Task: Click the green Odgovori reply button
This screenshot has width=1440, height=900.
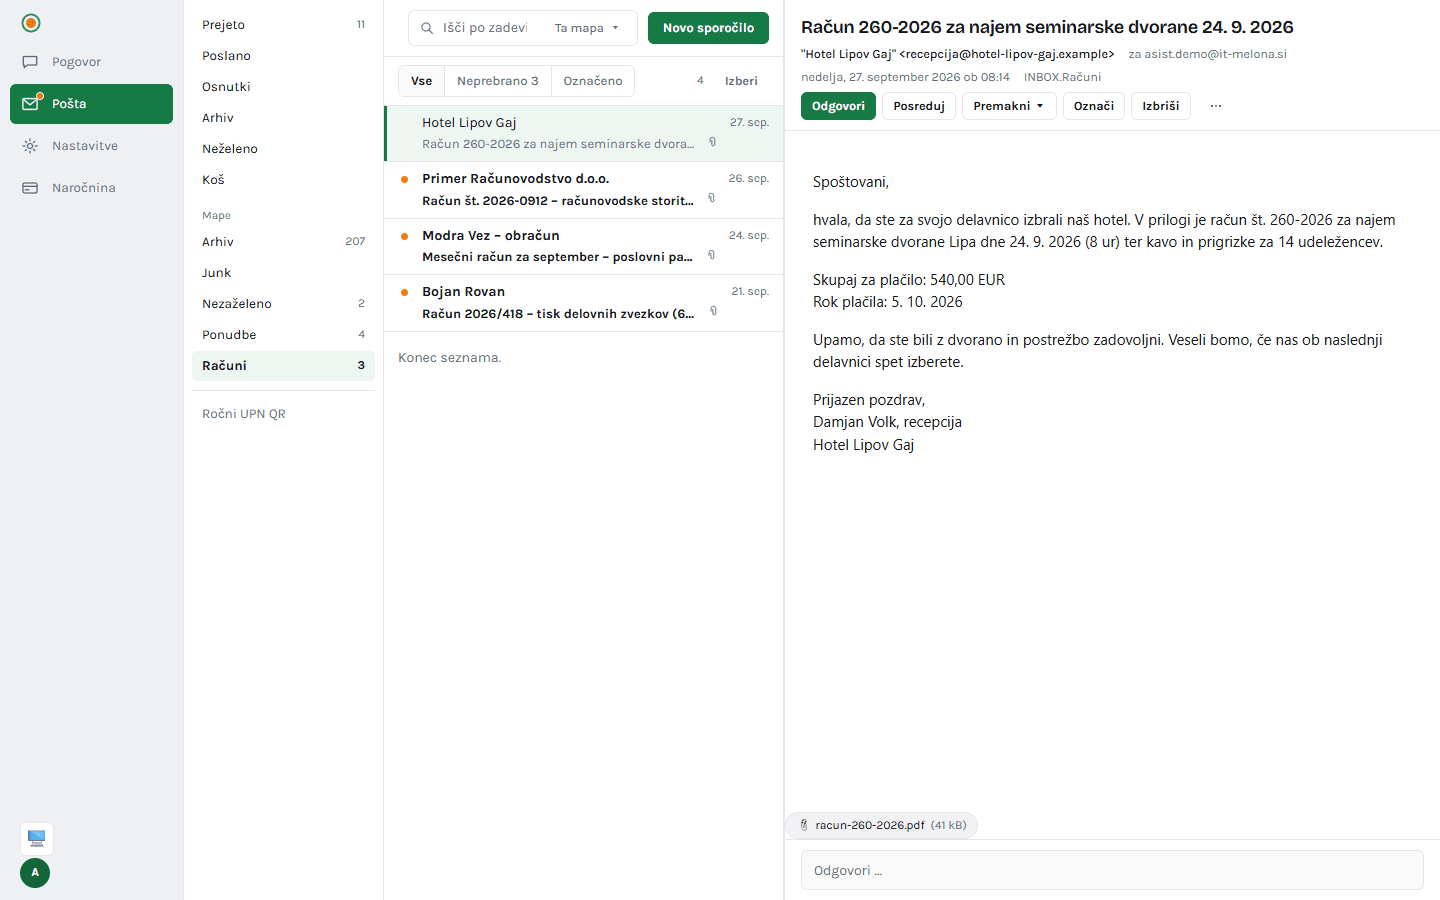Action: (x=838, y=106)
